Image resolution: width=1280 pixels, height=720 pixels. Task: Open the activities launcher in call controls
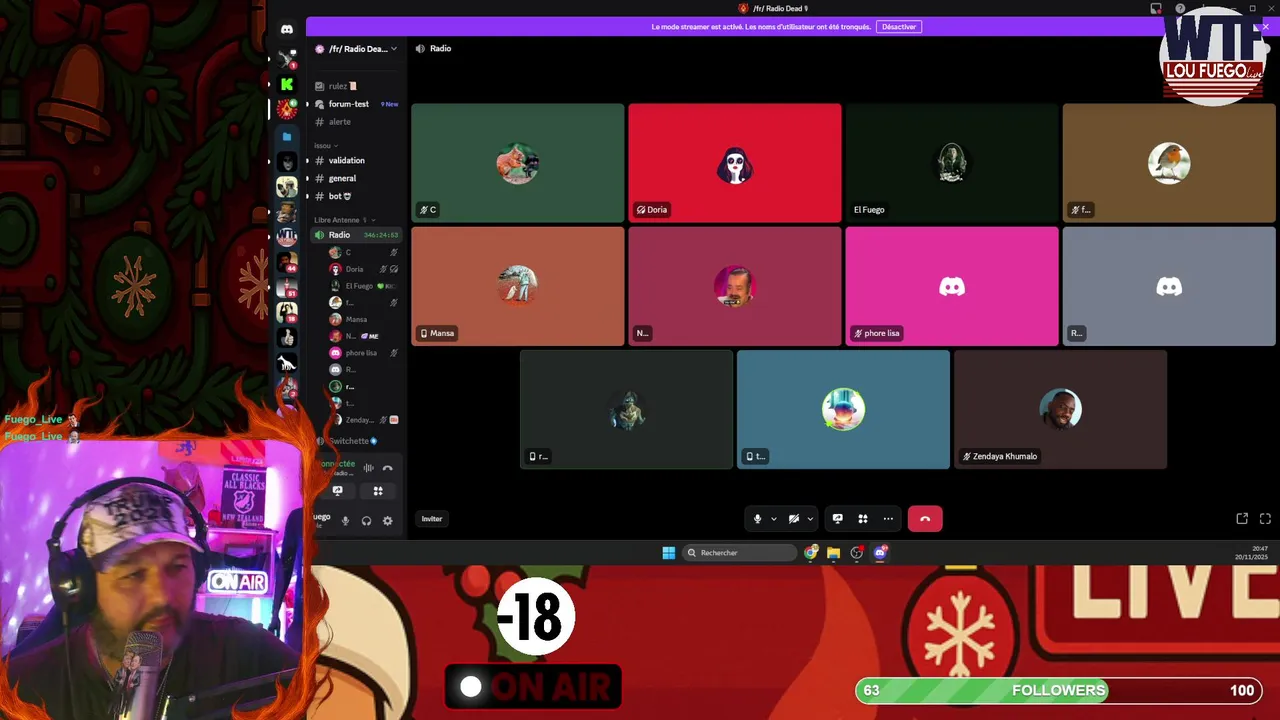(x=863, y=518)
